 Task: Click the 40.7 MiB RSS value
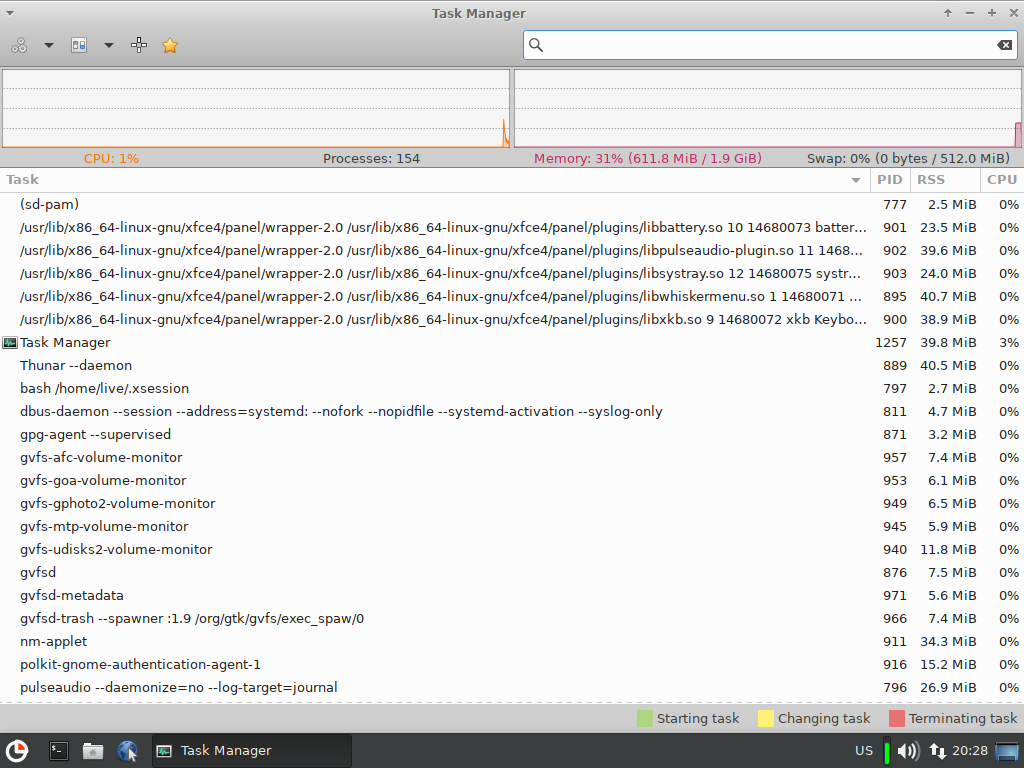pyautogui.click(x=948, y=296)
